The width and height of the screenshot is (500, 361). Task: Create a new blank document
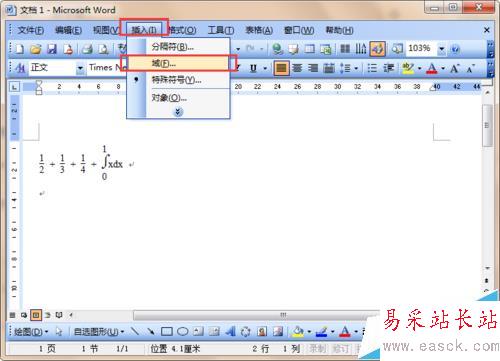click(20, 49)
